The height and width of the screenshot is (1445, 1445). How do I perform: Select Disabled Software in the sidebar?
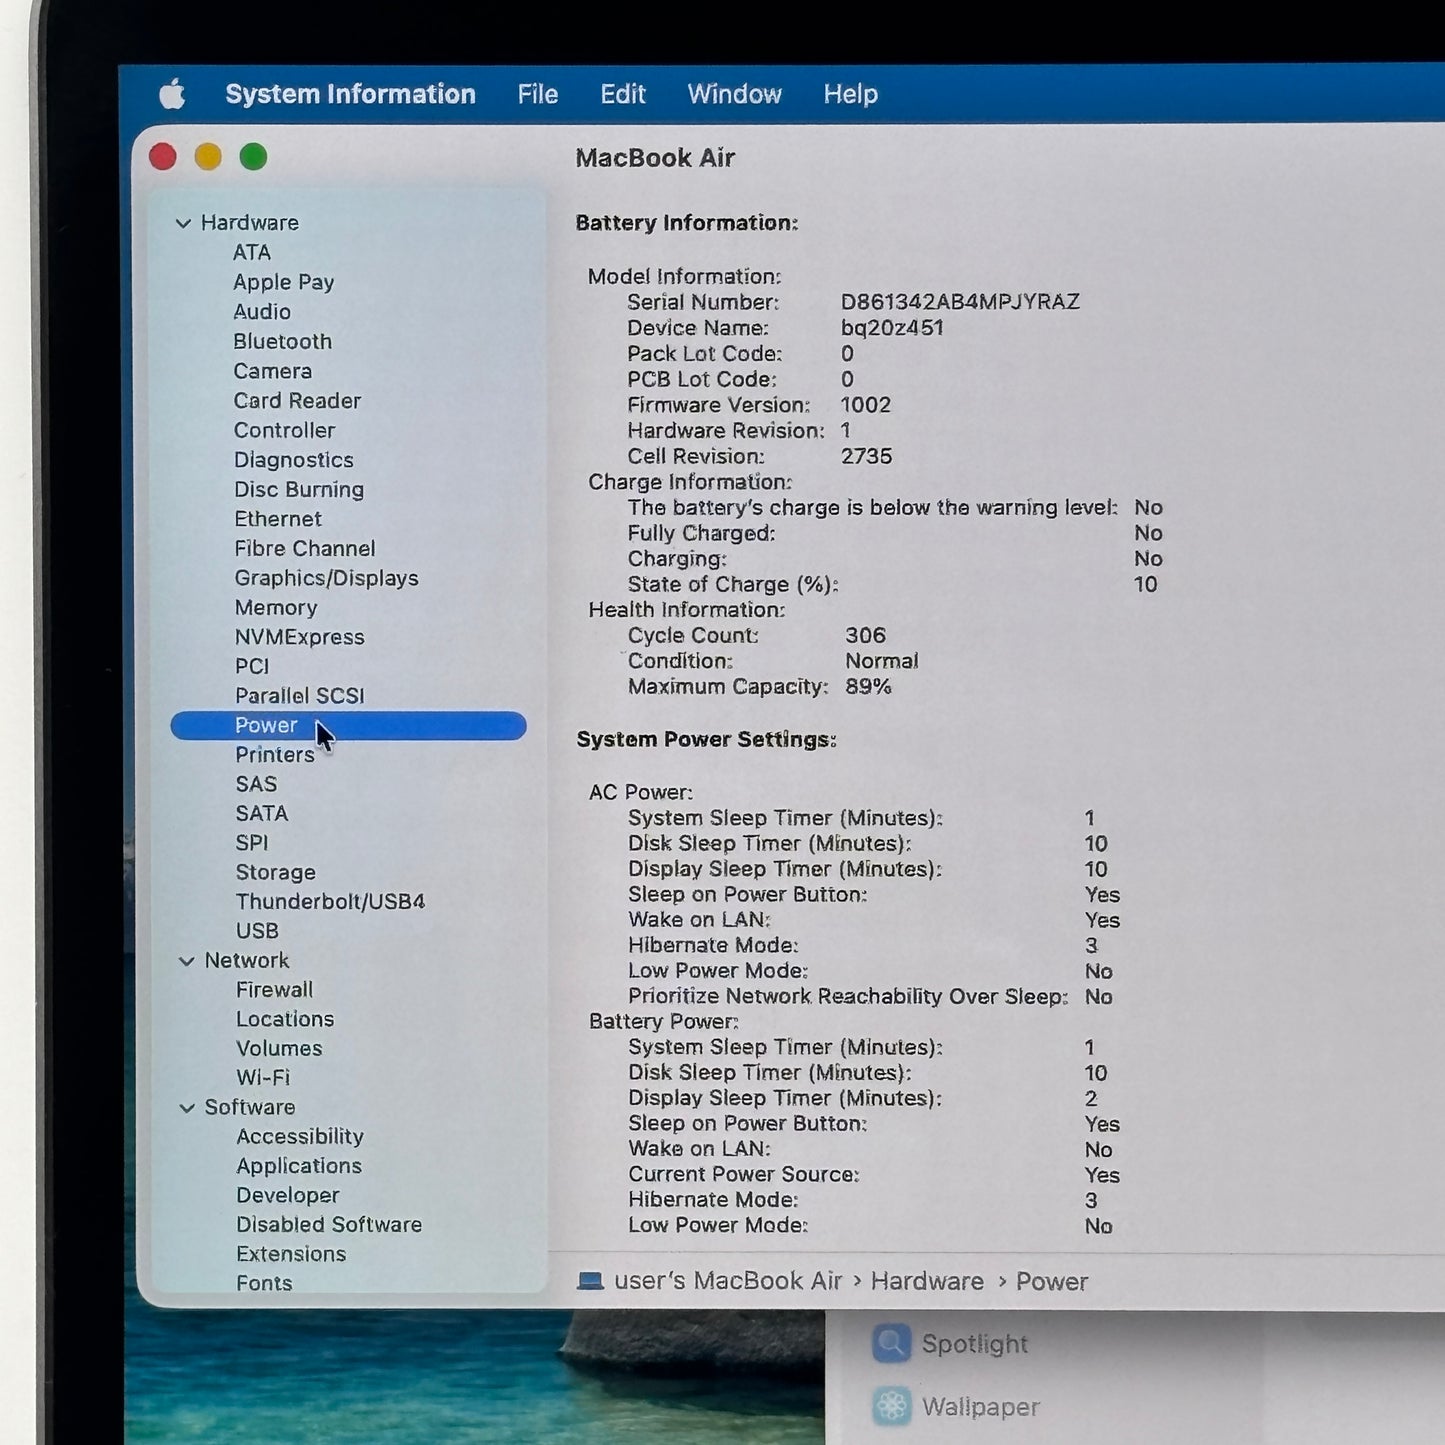[x=329, y=1225]
